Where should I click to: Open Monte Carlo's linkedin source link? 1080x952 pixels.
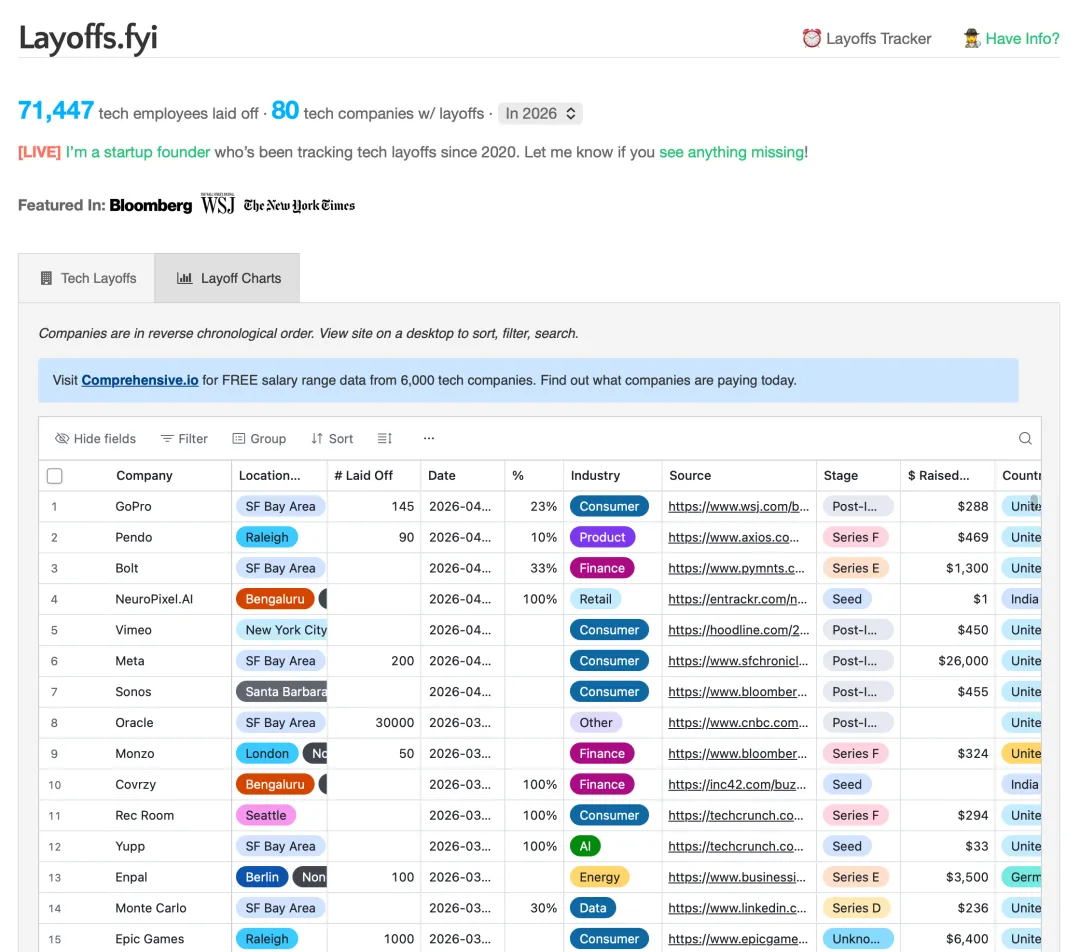(x=737, y=909)
